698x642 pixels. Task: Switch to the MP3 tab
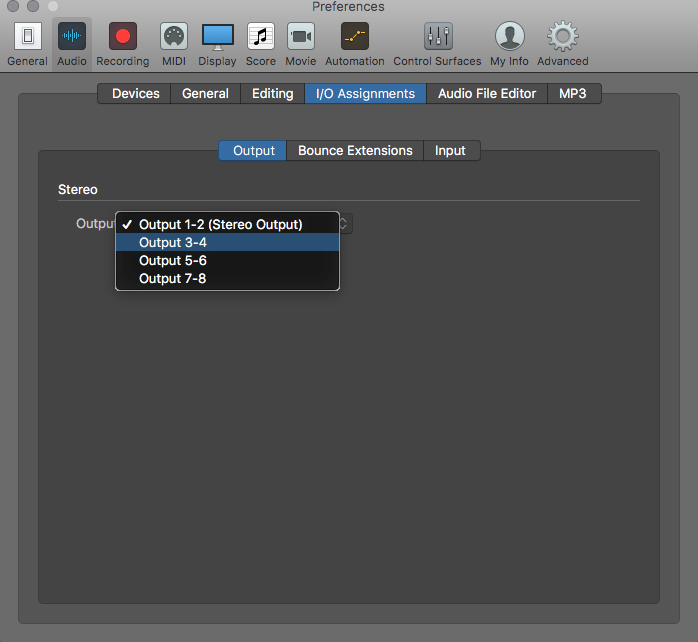click(574, 93)
